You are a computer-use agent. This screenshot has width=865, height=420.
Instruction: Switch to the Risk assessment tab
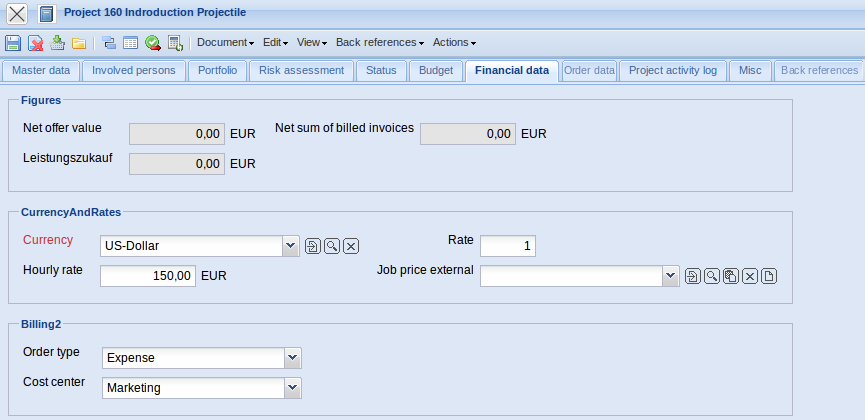[x=301, y=70]
